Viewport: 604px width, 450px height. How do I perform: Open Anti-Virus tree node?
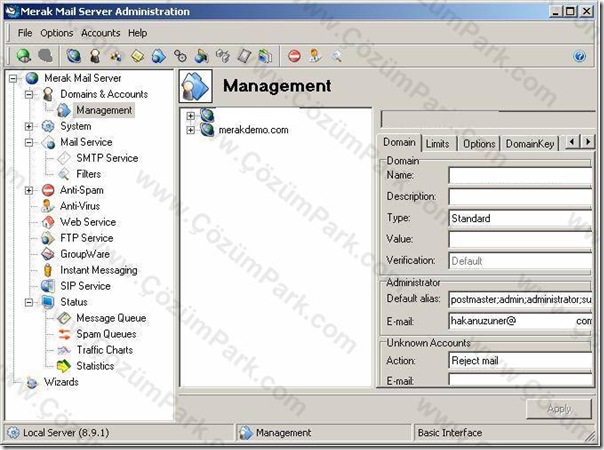80,206
